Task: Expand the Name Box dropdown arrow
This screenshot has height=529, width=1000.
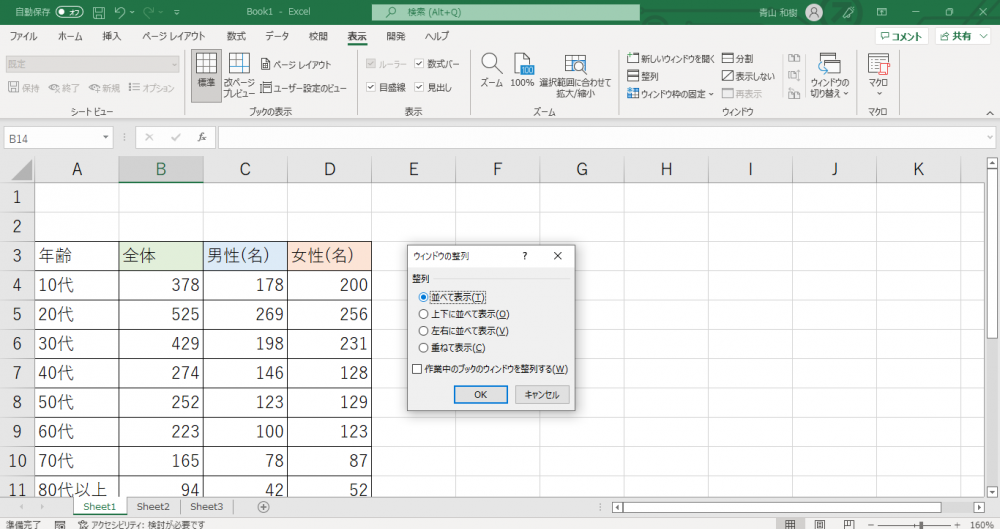Action: 105,138
